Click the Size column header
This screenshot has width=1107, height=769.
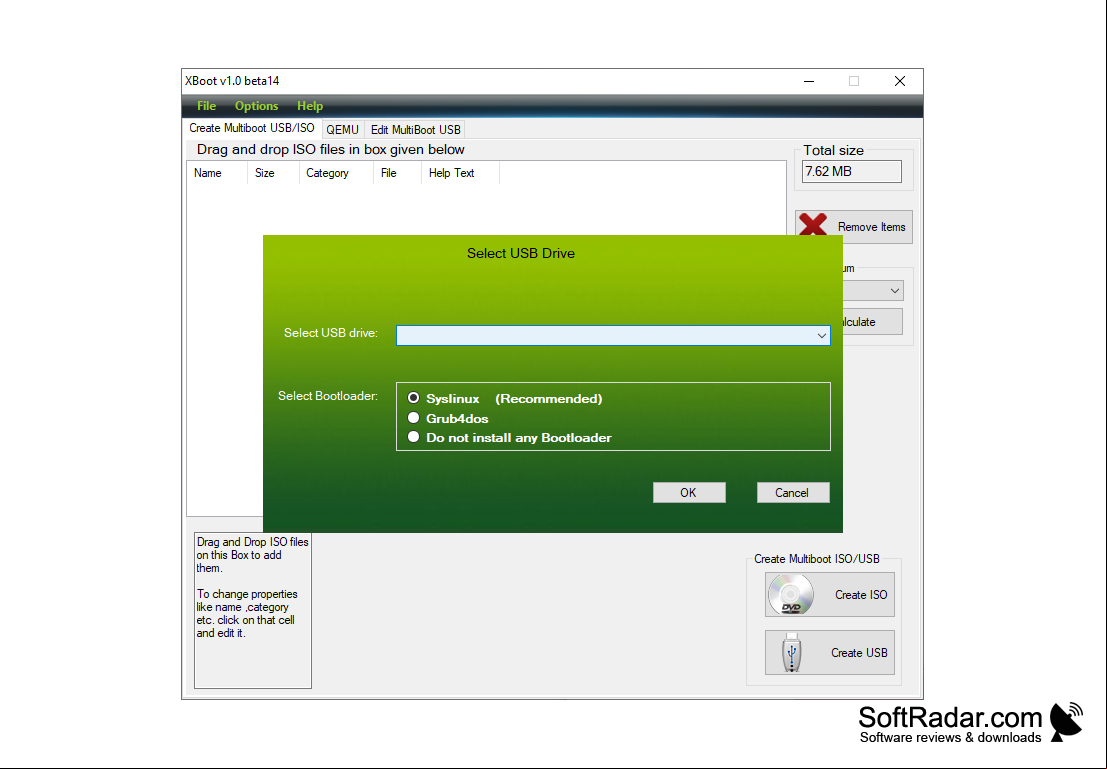tap(273, 173)
